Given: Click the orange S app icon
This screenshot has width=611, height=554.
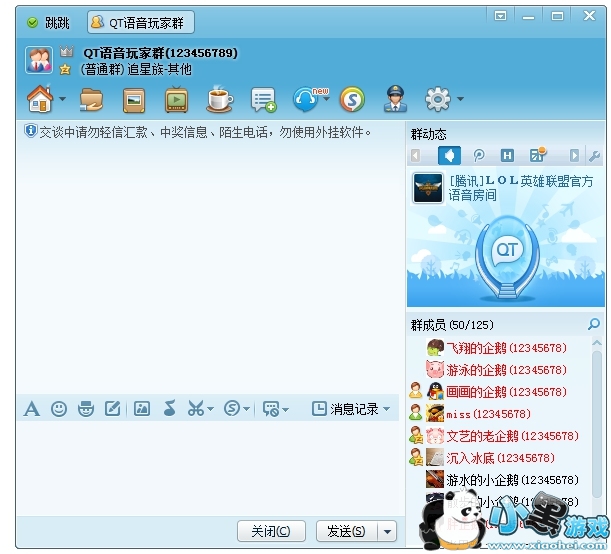Looking at the screenshot, I should tap(352, 100).
